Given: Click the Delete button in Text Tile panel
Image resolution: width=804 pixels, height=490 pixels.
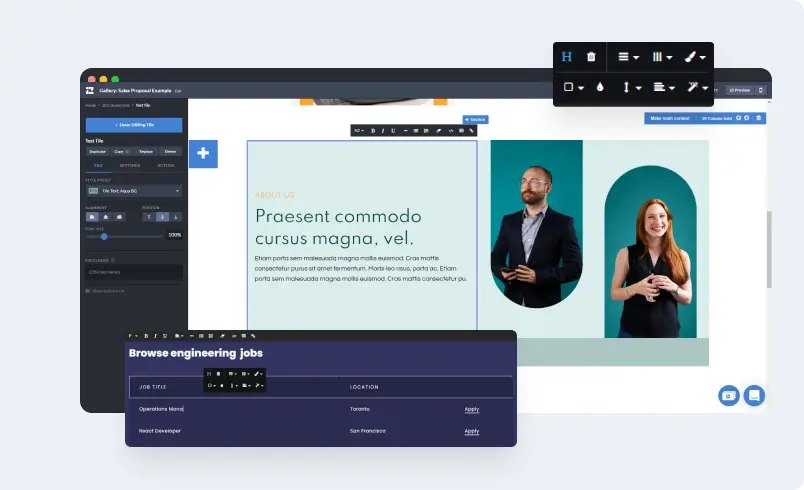Looking at the screenshot, I should tap(170, 152).
